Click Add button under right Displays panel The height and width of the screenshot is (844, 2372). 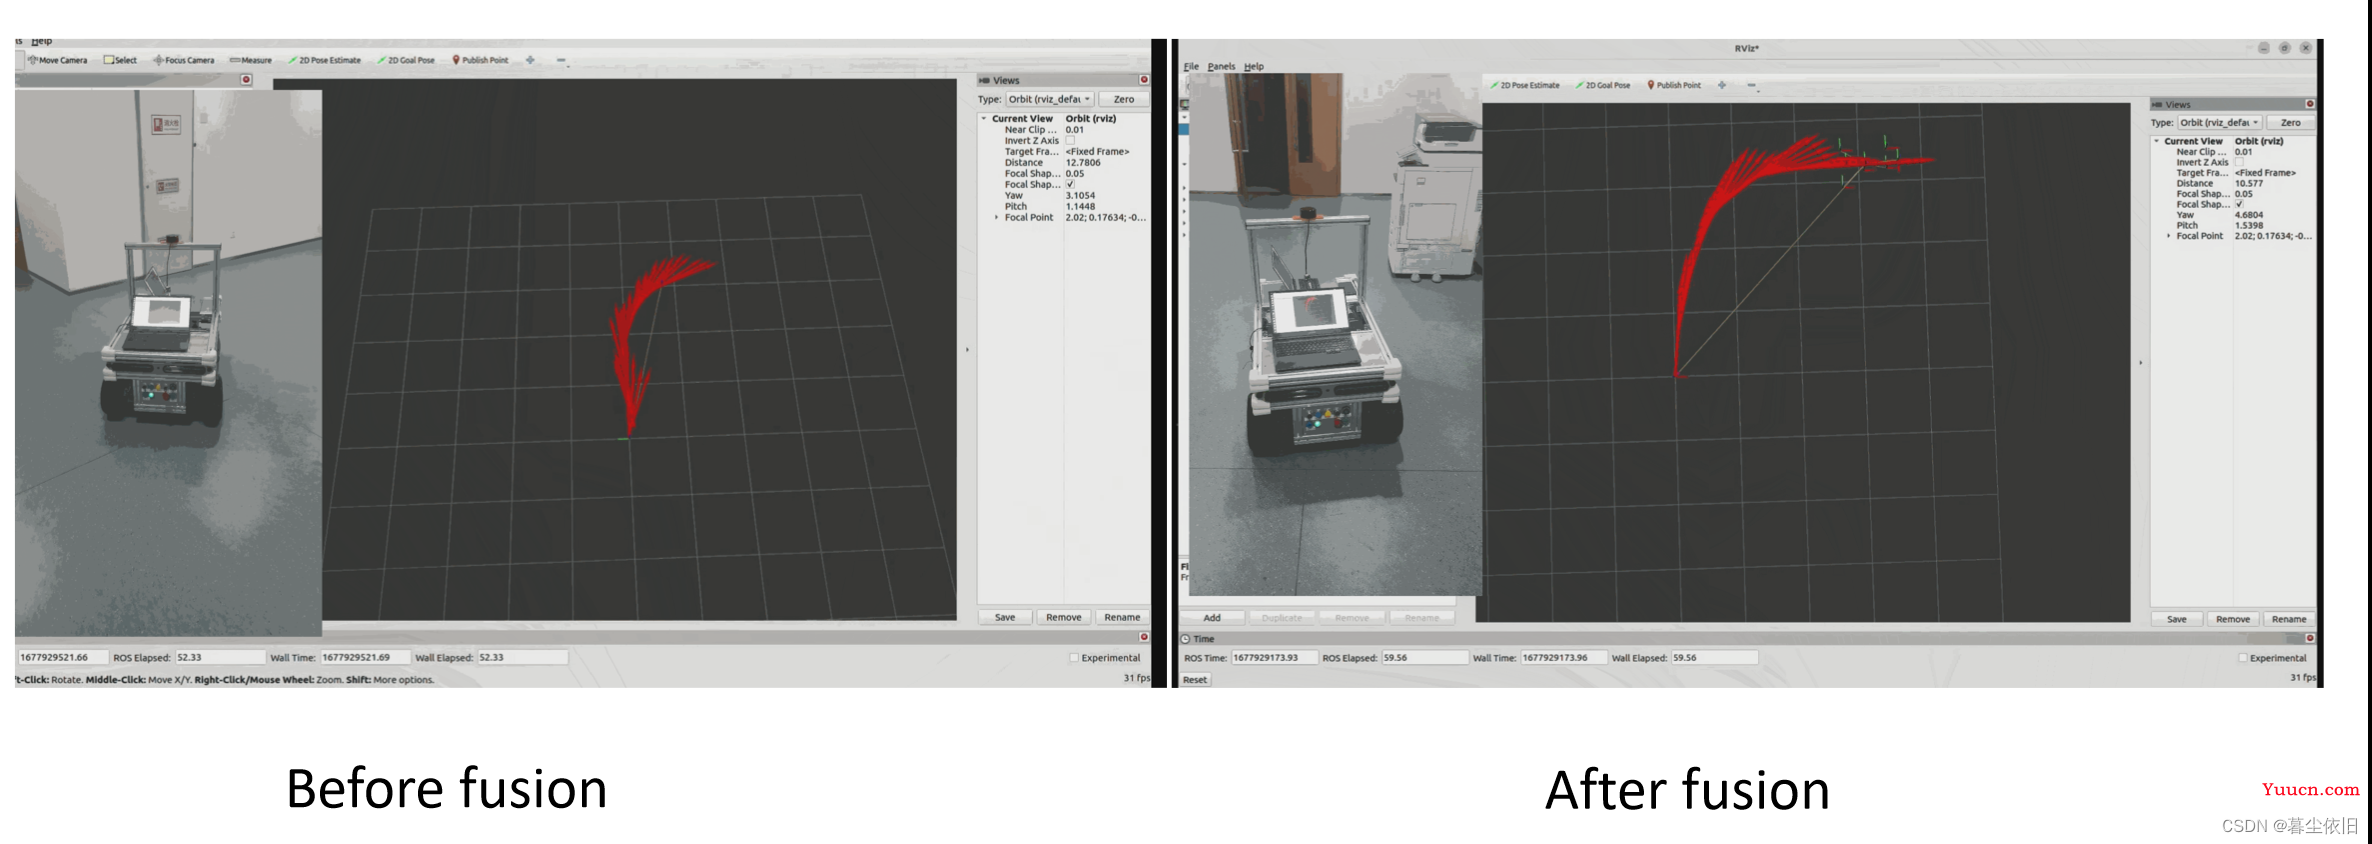(x=1212, y=618)
